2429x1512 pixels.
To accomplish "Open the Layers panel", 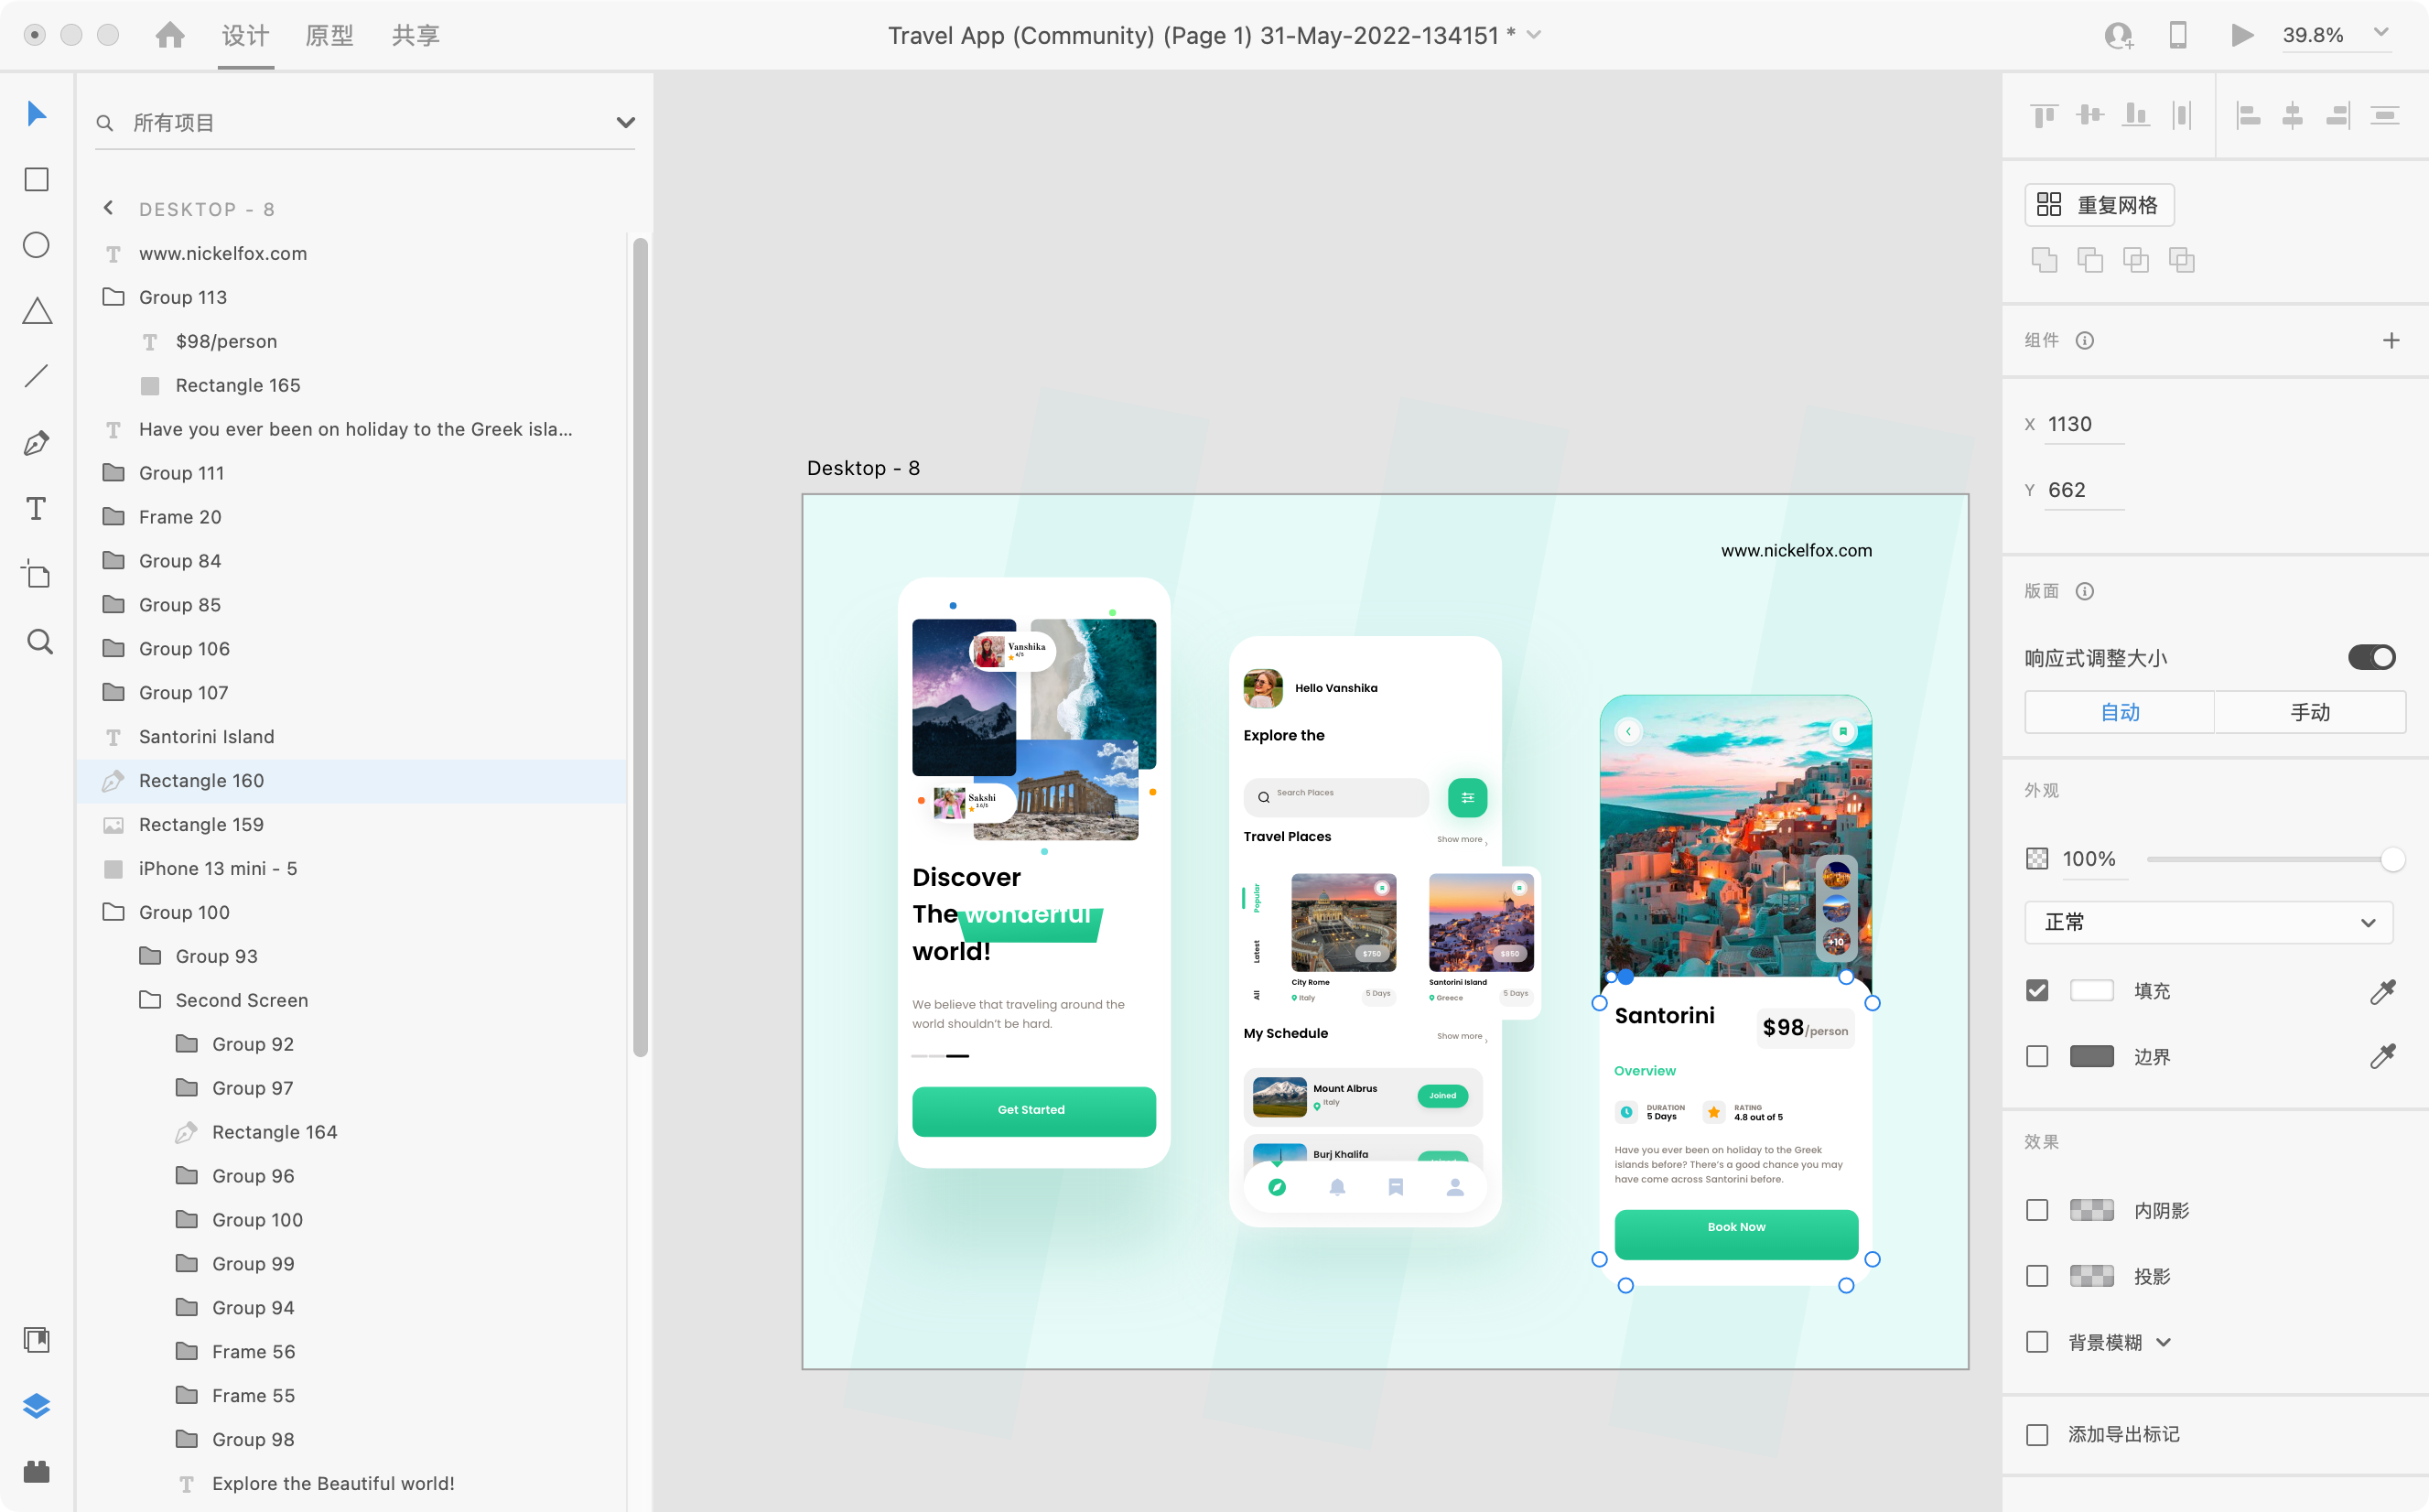I will 36,1406.
